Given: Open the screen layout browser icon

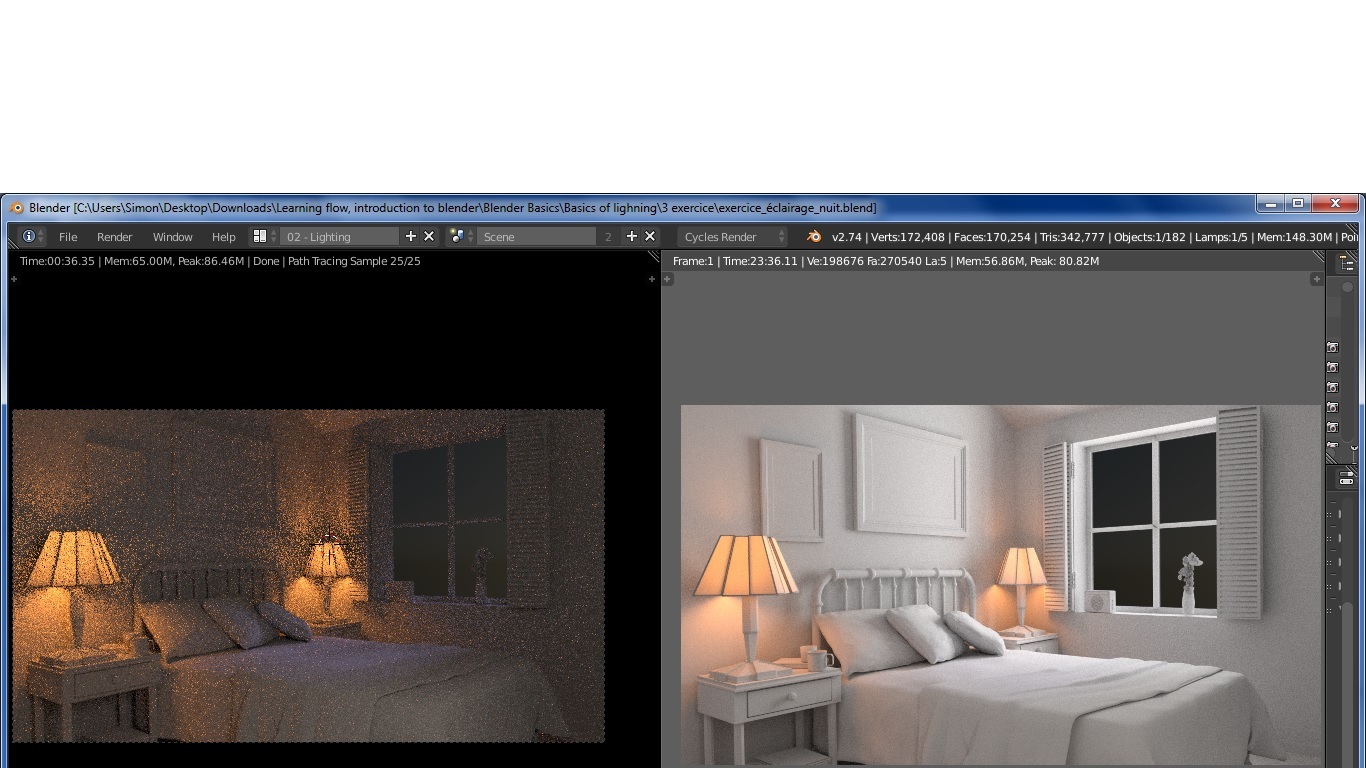Looking at the screenshot, I should pos(259,236).
